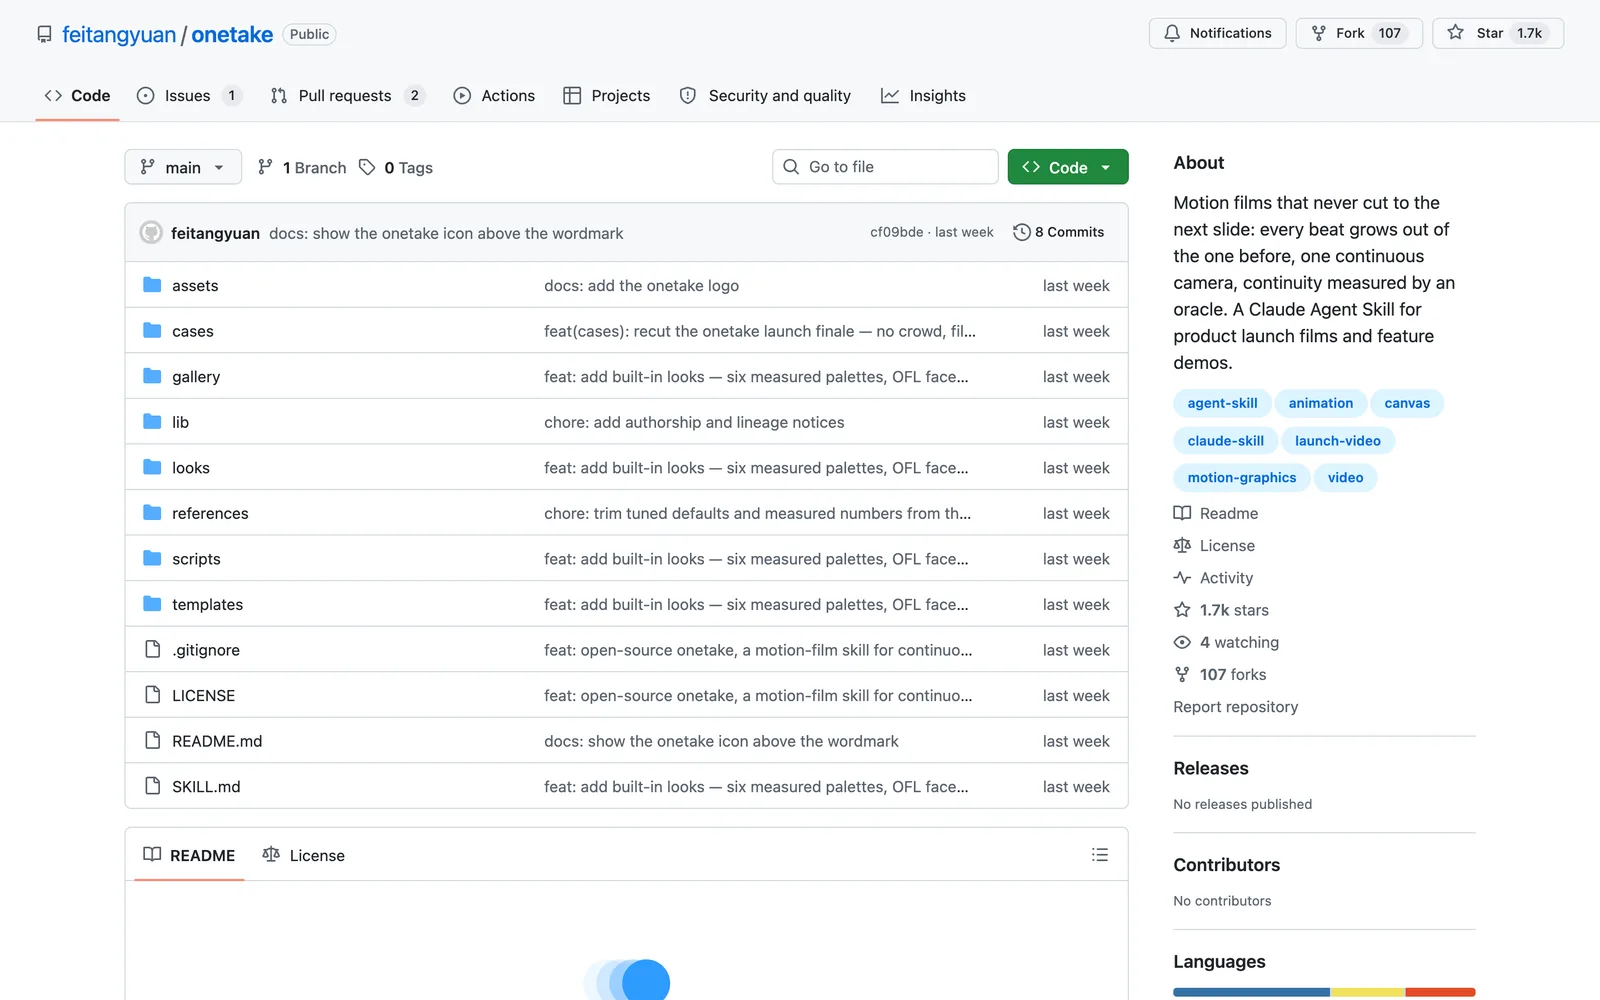
Task: Click Report repository link
Action: [x=1235, y=706]
